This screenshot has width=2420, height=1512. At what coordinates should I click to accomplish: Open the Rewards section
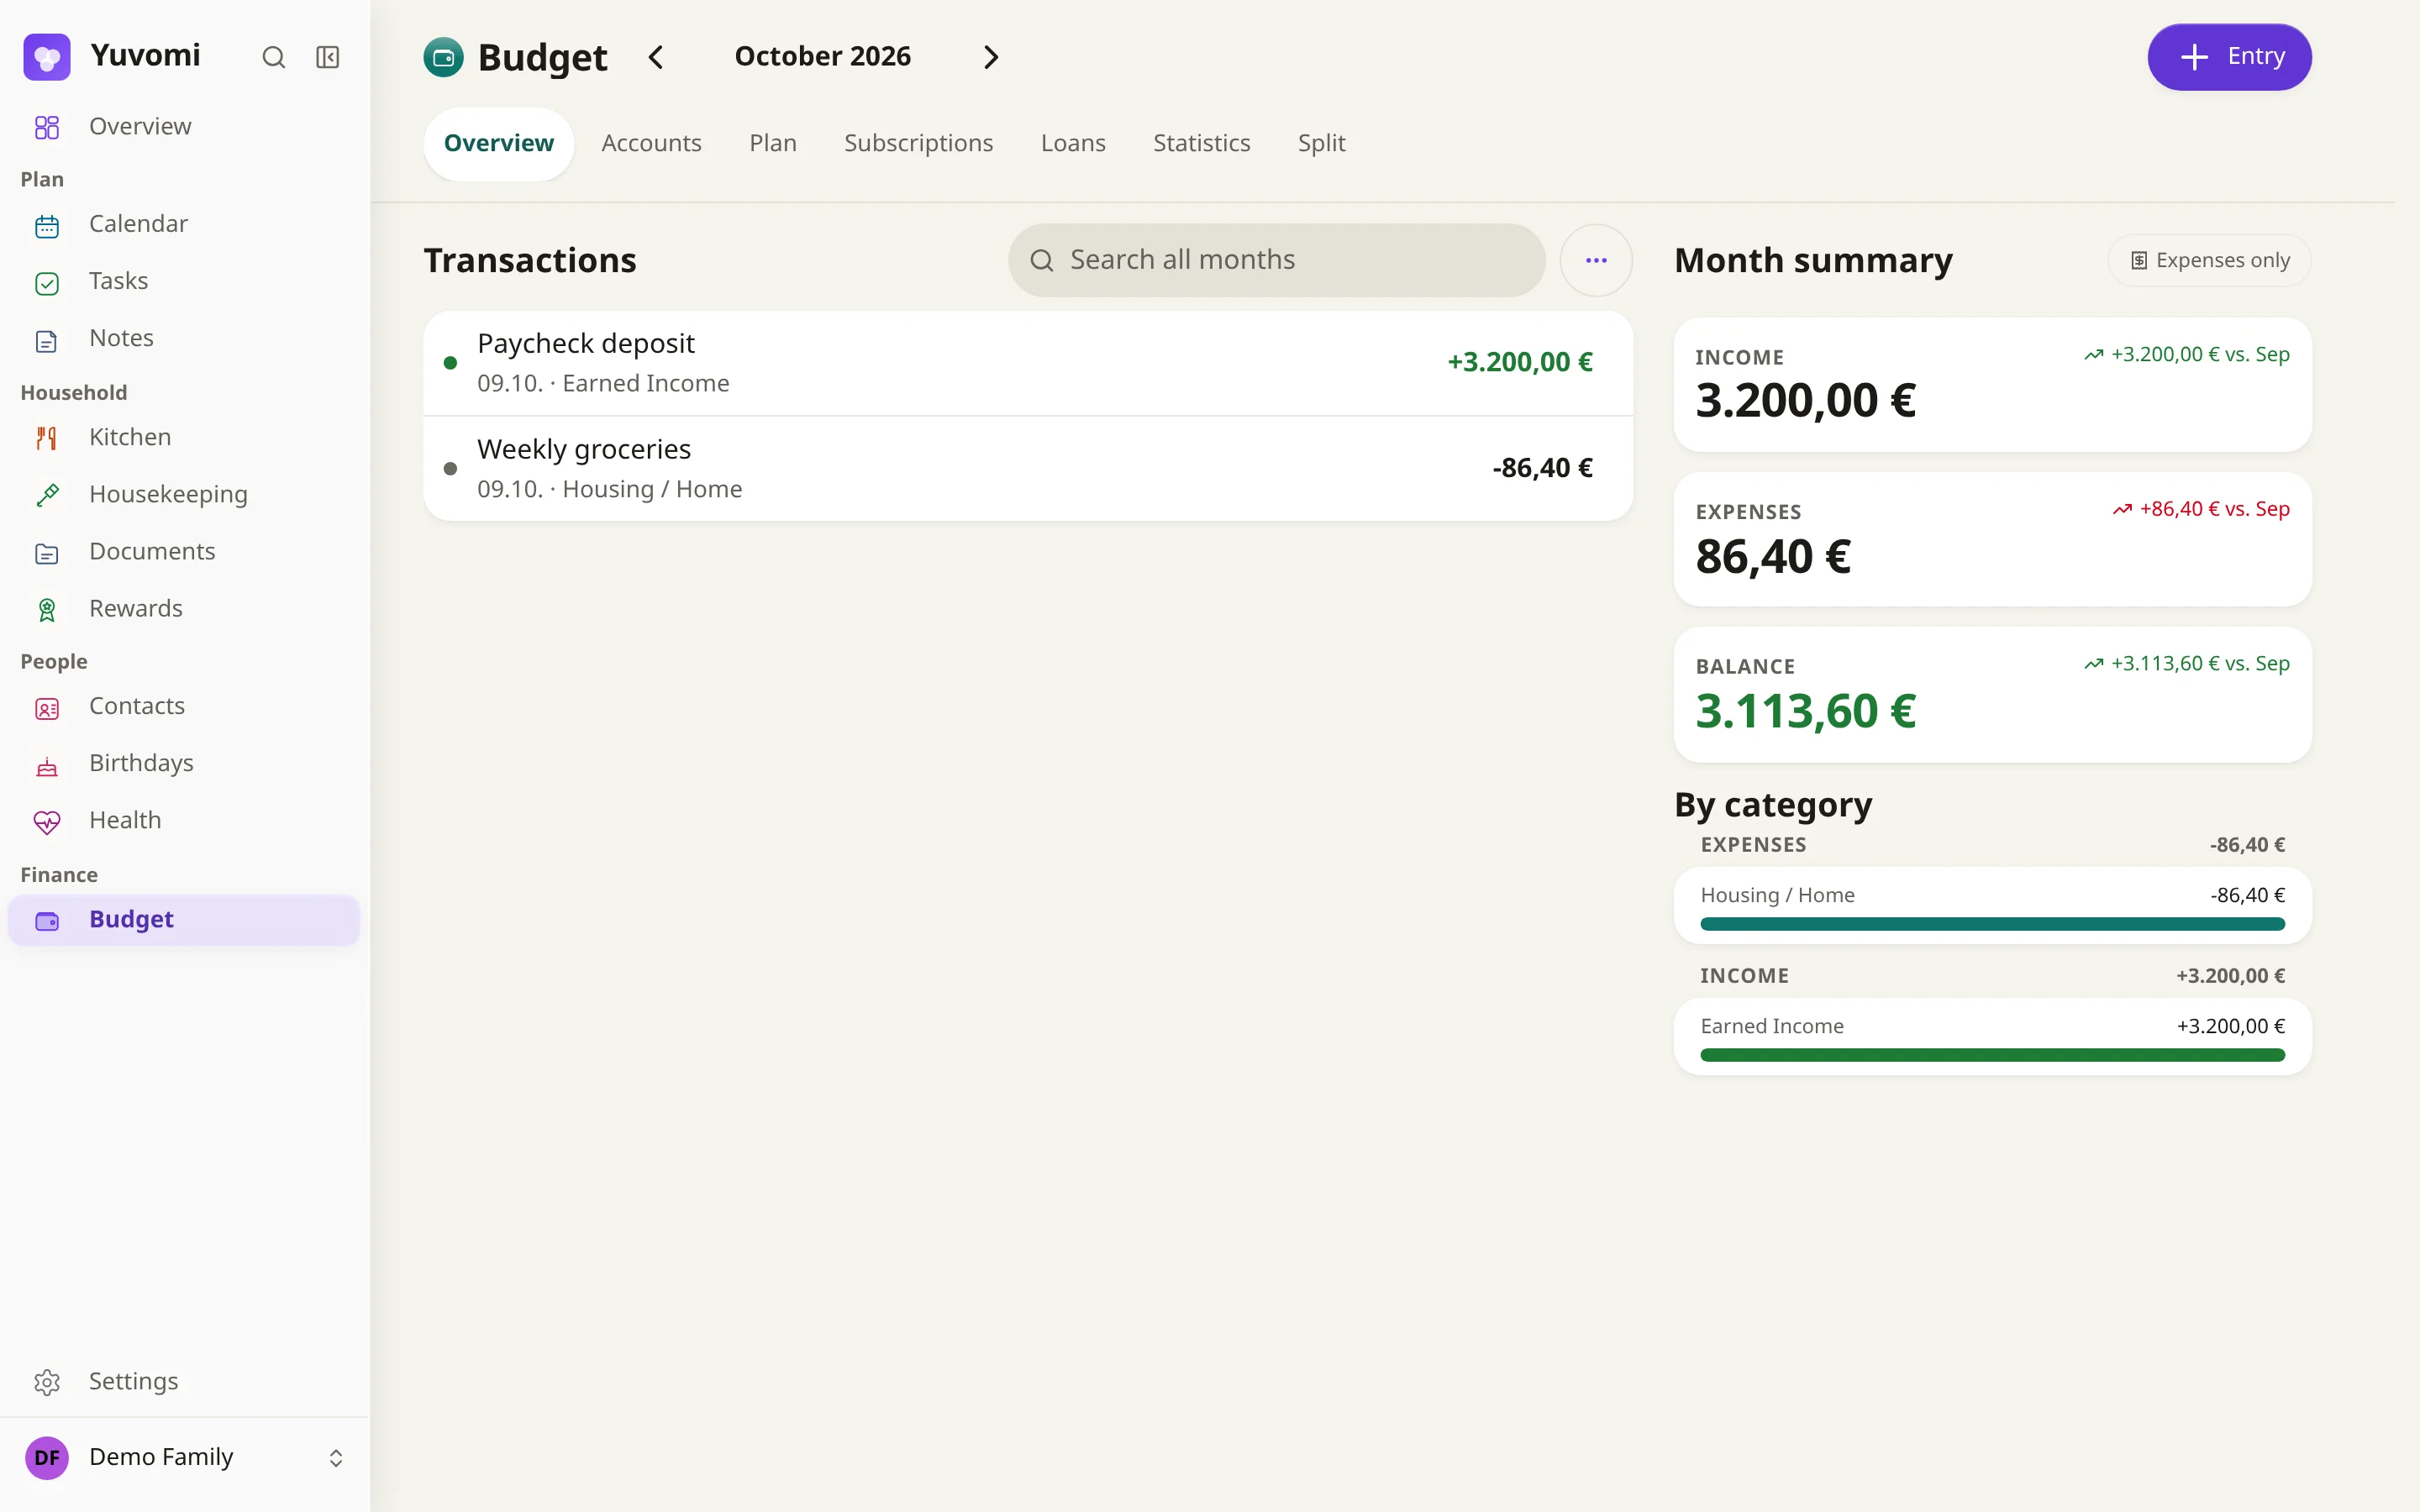(184, 608)
